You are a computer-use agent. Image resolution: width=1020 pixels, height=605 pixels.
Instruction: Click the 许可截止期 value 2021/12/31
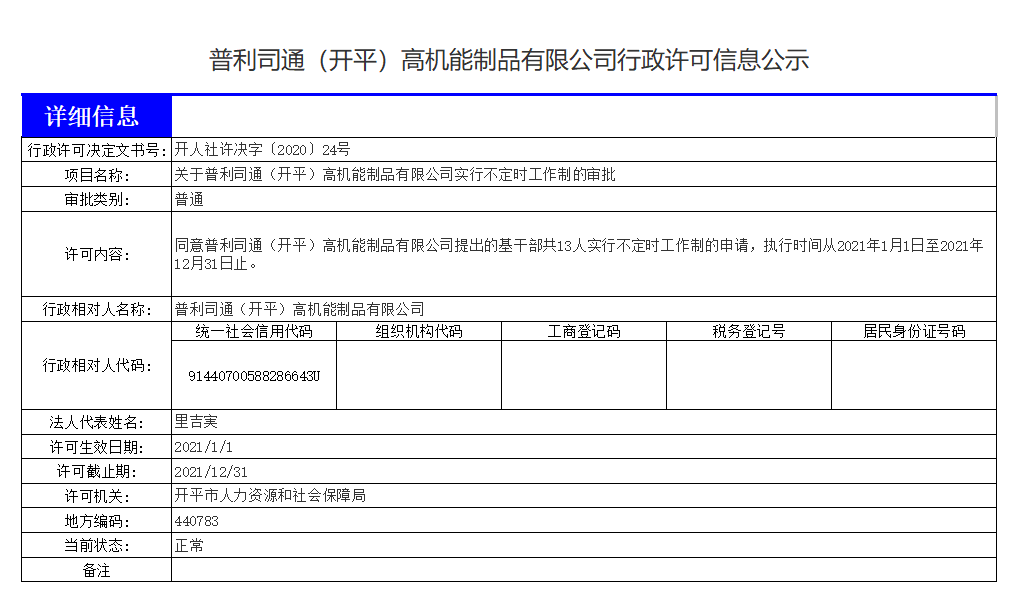coord(211,472)
